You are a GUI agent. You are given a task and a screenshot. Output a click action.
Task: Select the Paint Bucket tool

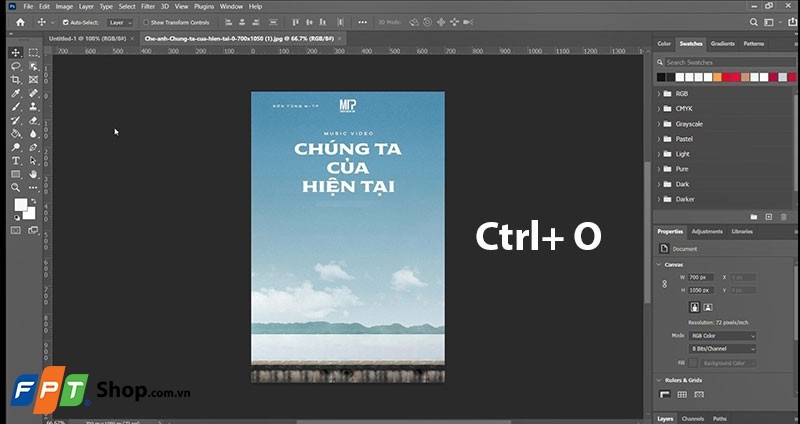point(16,134)
